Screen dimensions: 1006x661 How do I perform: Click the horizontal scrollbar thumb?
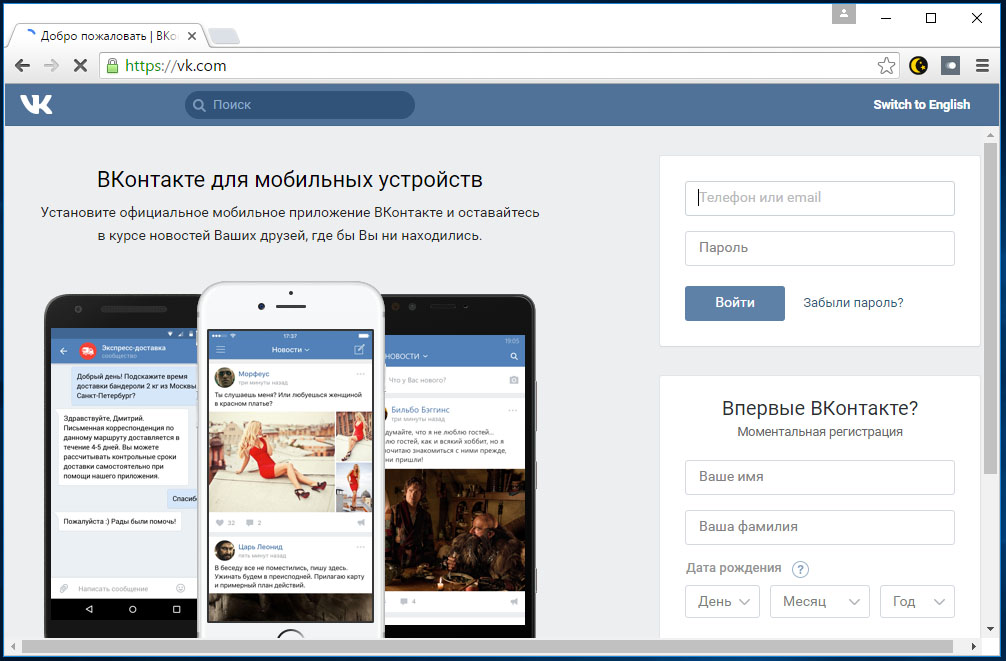pyautogui.click(x=487, y=646)
